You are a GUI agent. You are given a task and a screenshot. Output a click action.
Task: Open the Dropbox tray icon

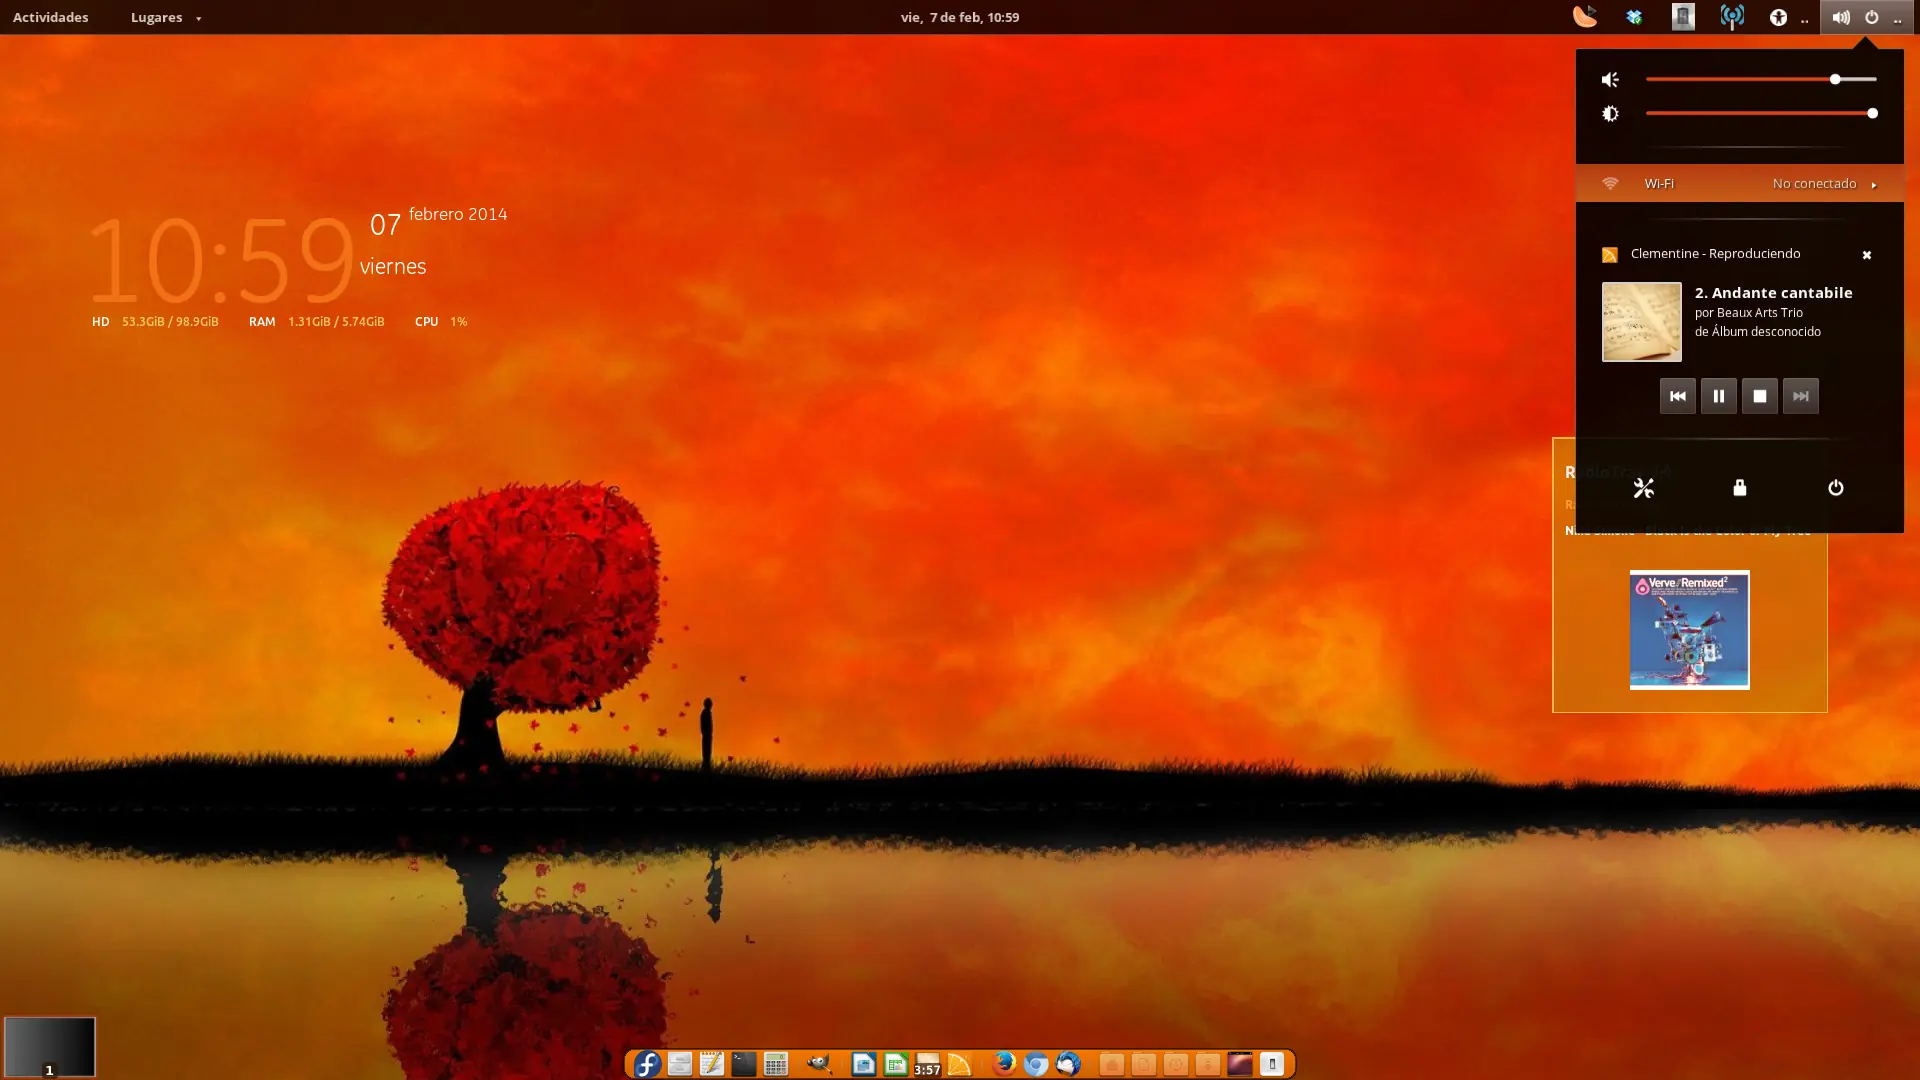click(1634, 17)
